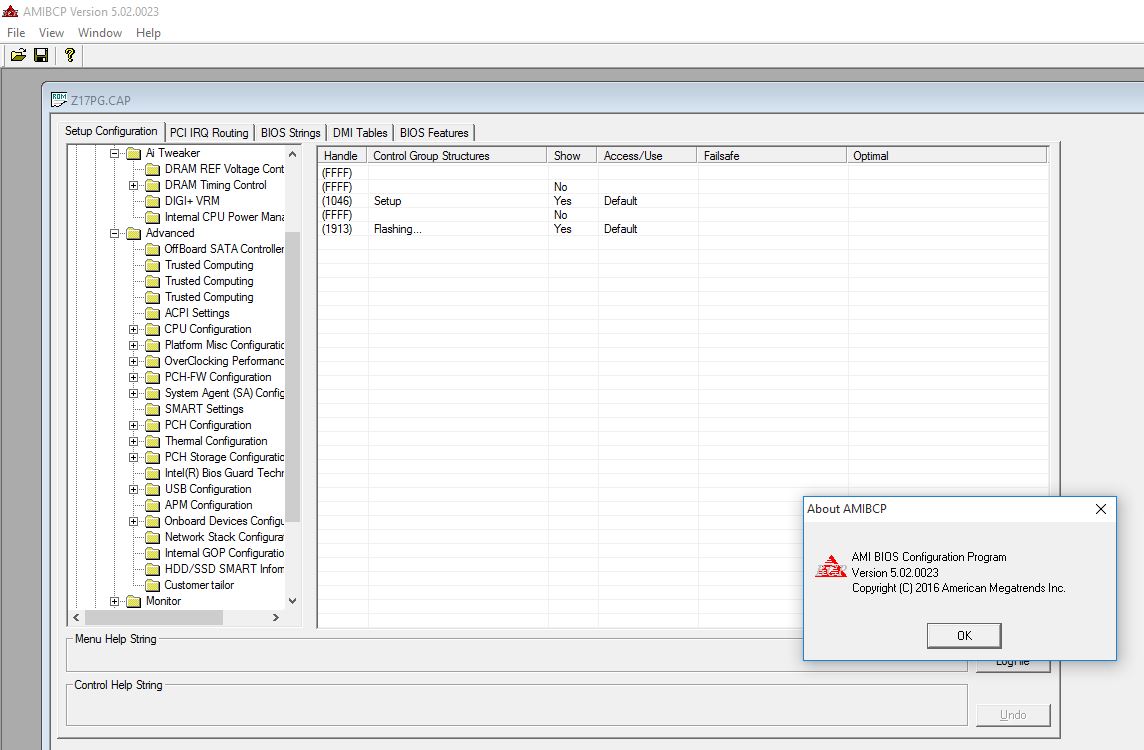This screenshot has width=1144, height=750.
Task: Select OffBoard SATA Controller tree item
Action: [224, 250]
